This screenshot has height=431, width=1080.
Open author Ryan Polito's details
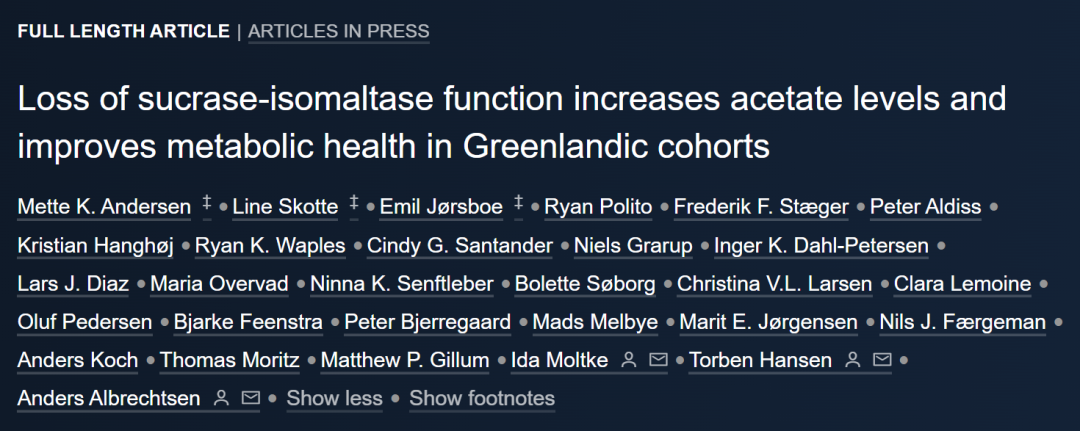[598, 207]
